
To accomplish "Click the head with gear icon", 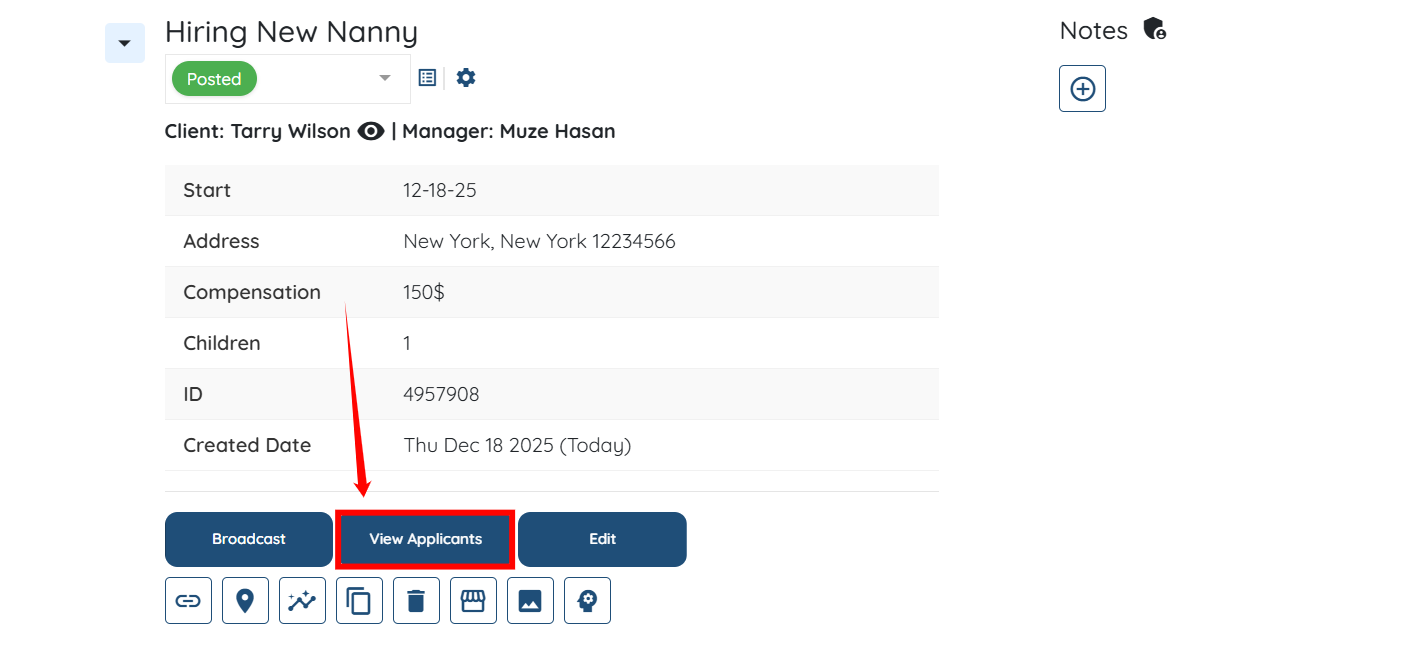I will 587,600.
